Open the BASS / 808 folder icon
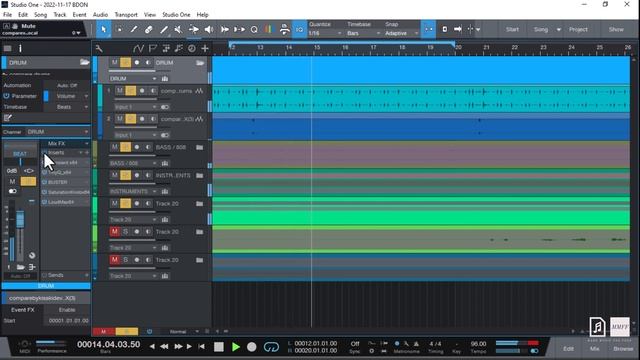This screenshot has height=360, width=640. [200, 147]
